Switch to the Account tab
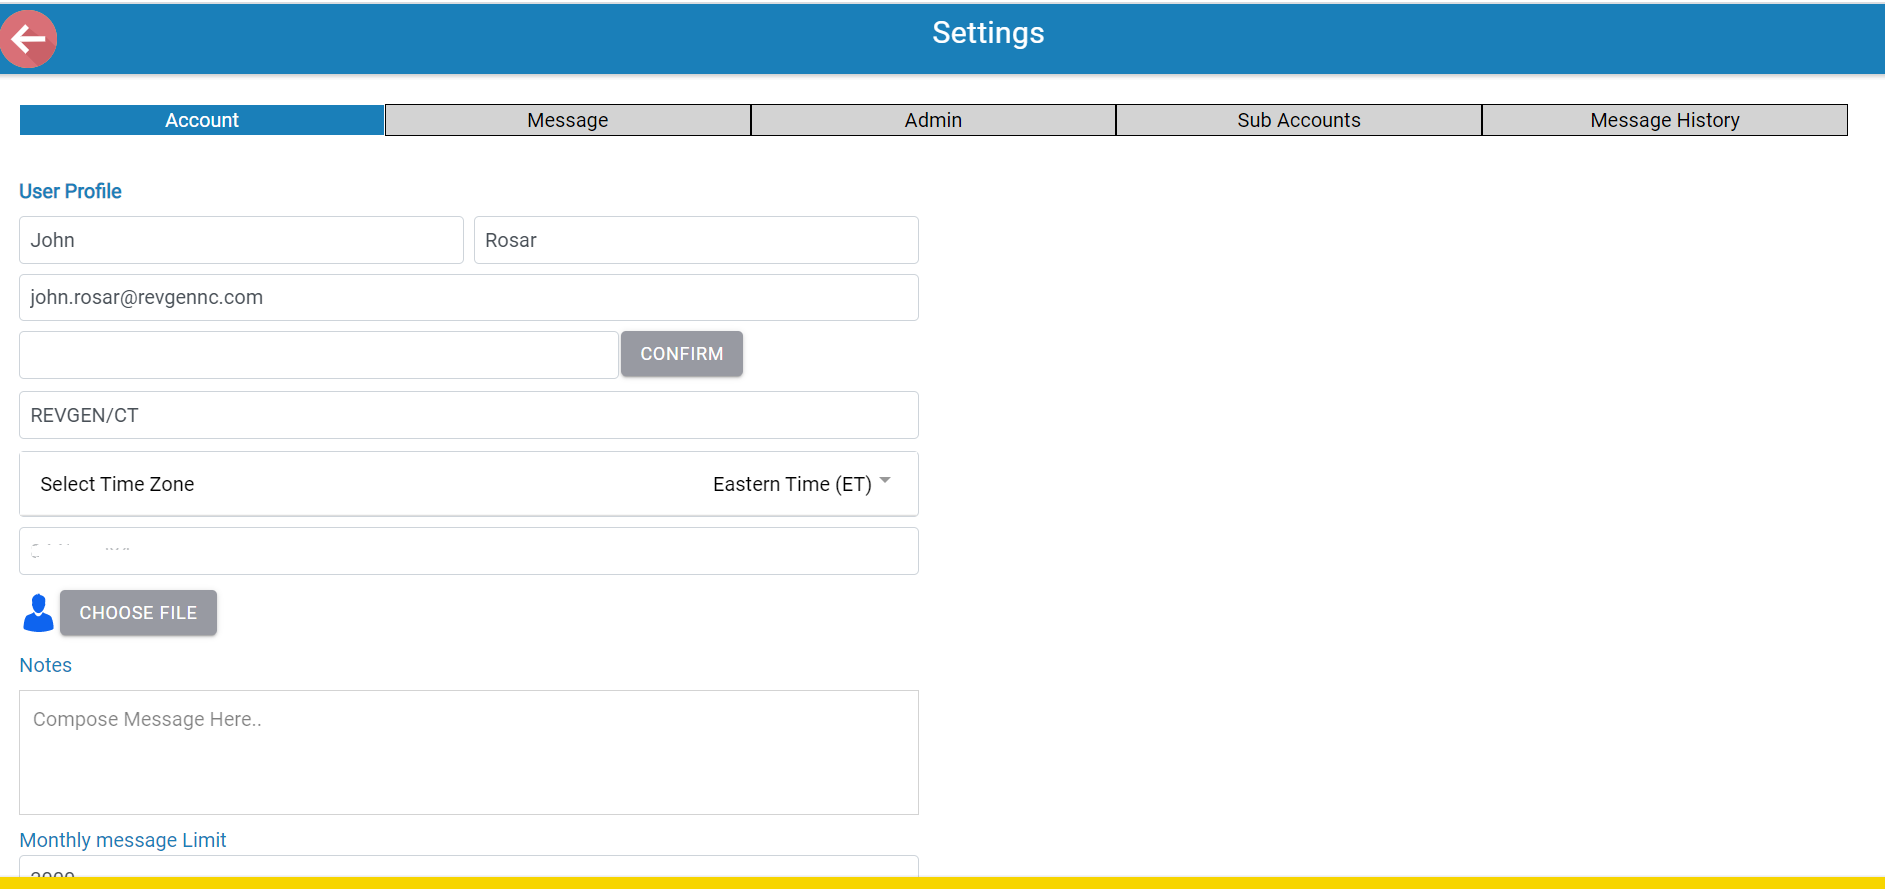The height and width of the screenshot is (889, 1885). [202, 120]
